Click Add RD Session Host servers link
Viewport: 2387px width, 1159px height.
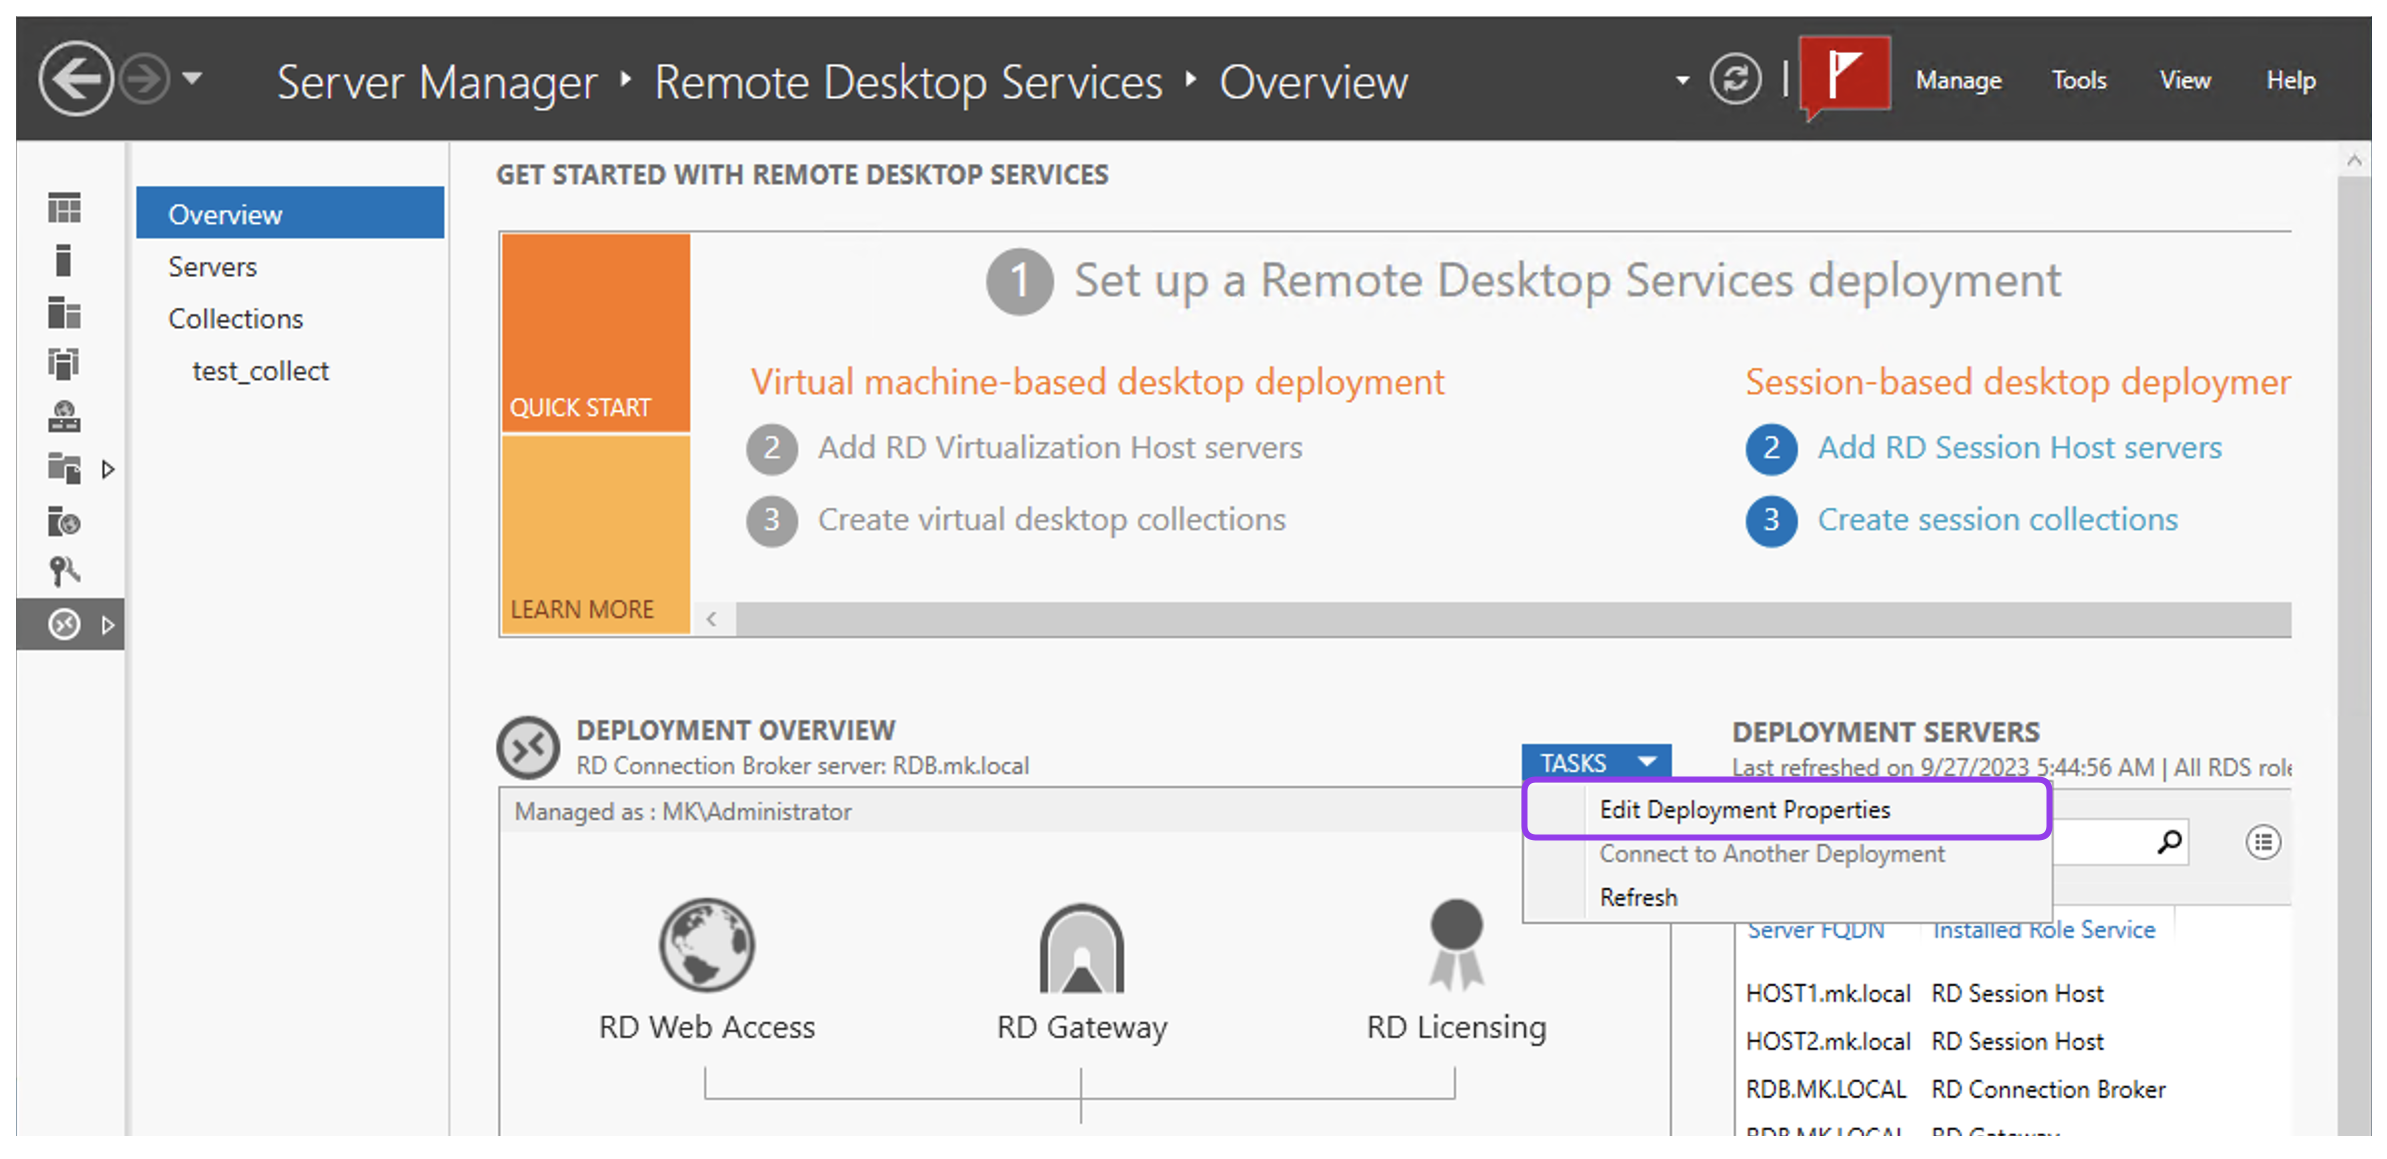2019,447
